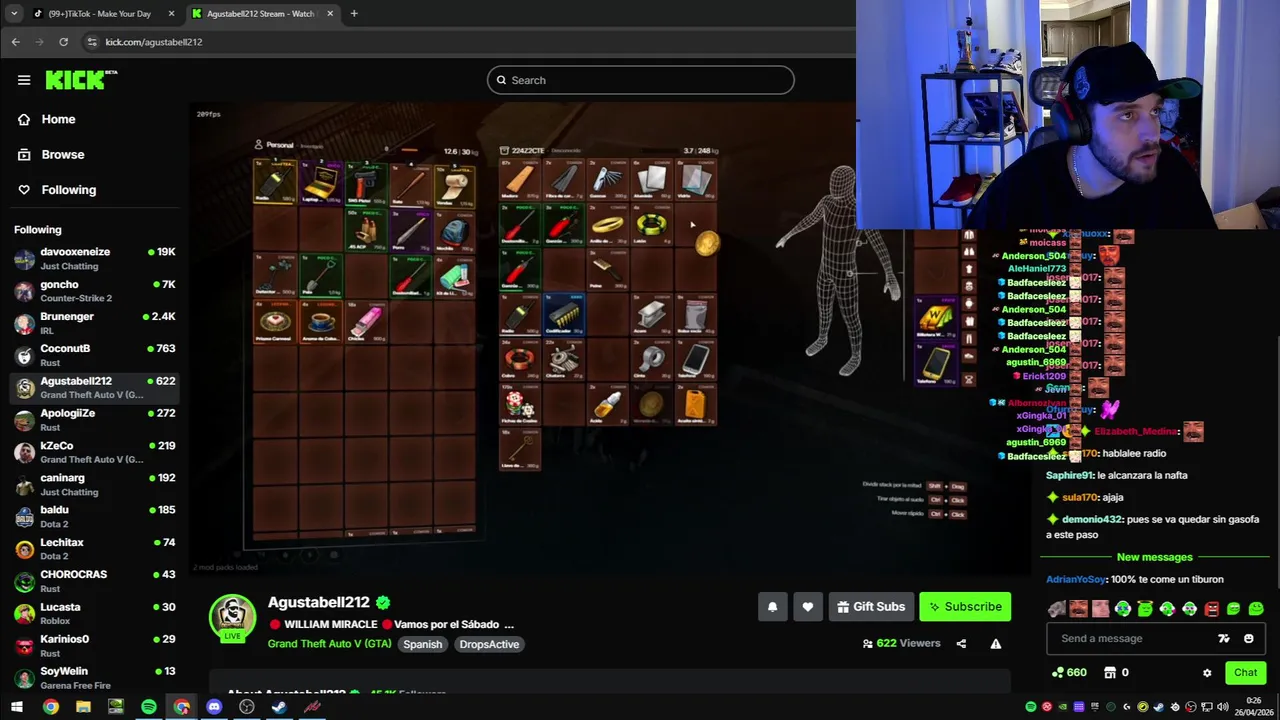
Task: Click the Kick search field
Action: (641, 80)
